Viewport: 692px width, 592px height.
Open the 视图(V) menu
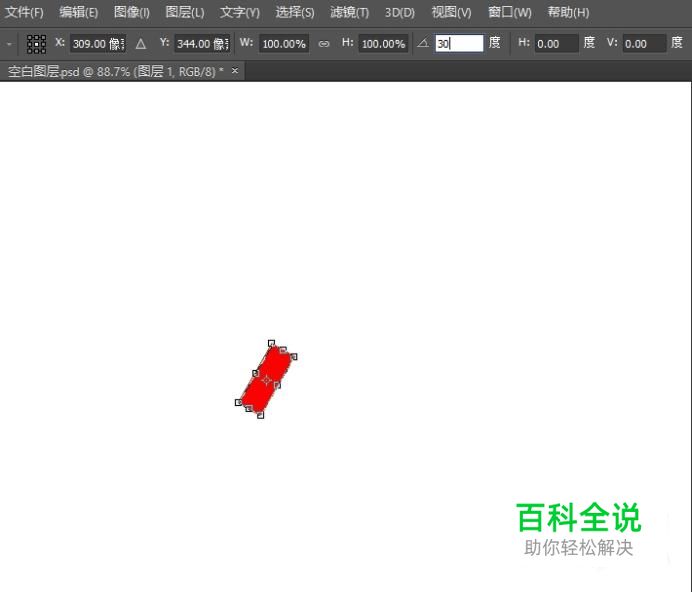[x=451, y=12]
